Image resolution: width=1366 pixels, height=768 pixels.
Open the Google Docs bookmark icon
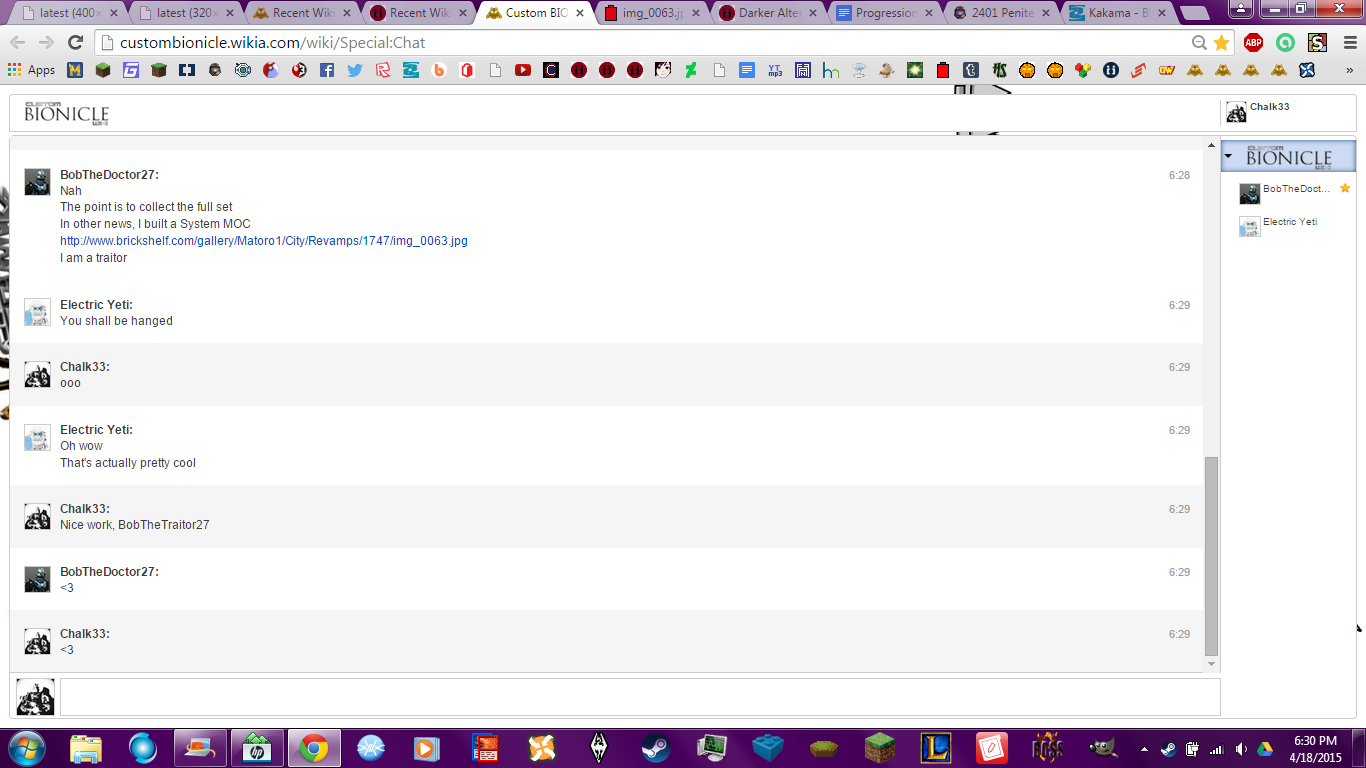click(x=747, y=70)
